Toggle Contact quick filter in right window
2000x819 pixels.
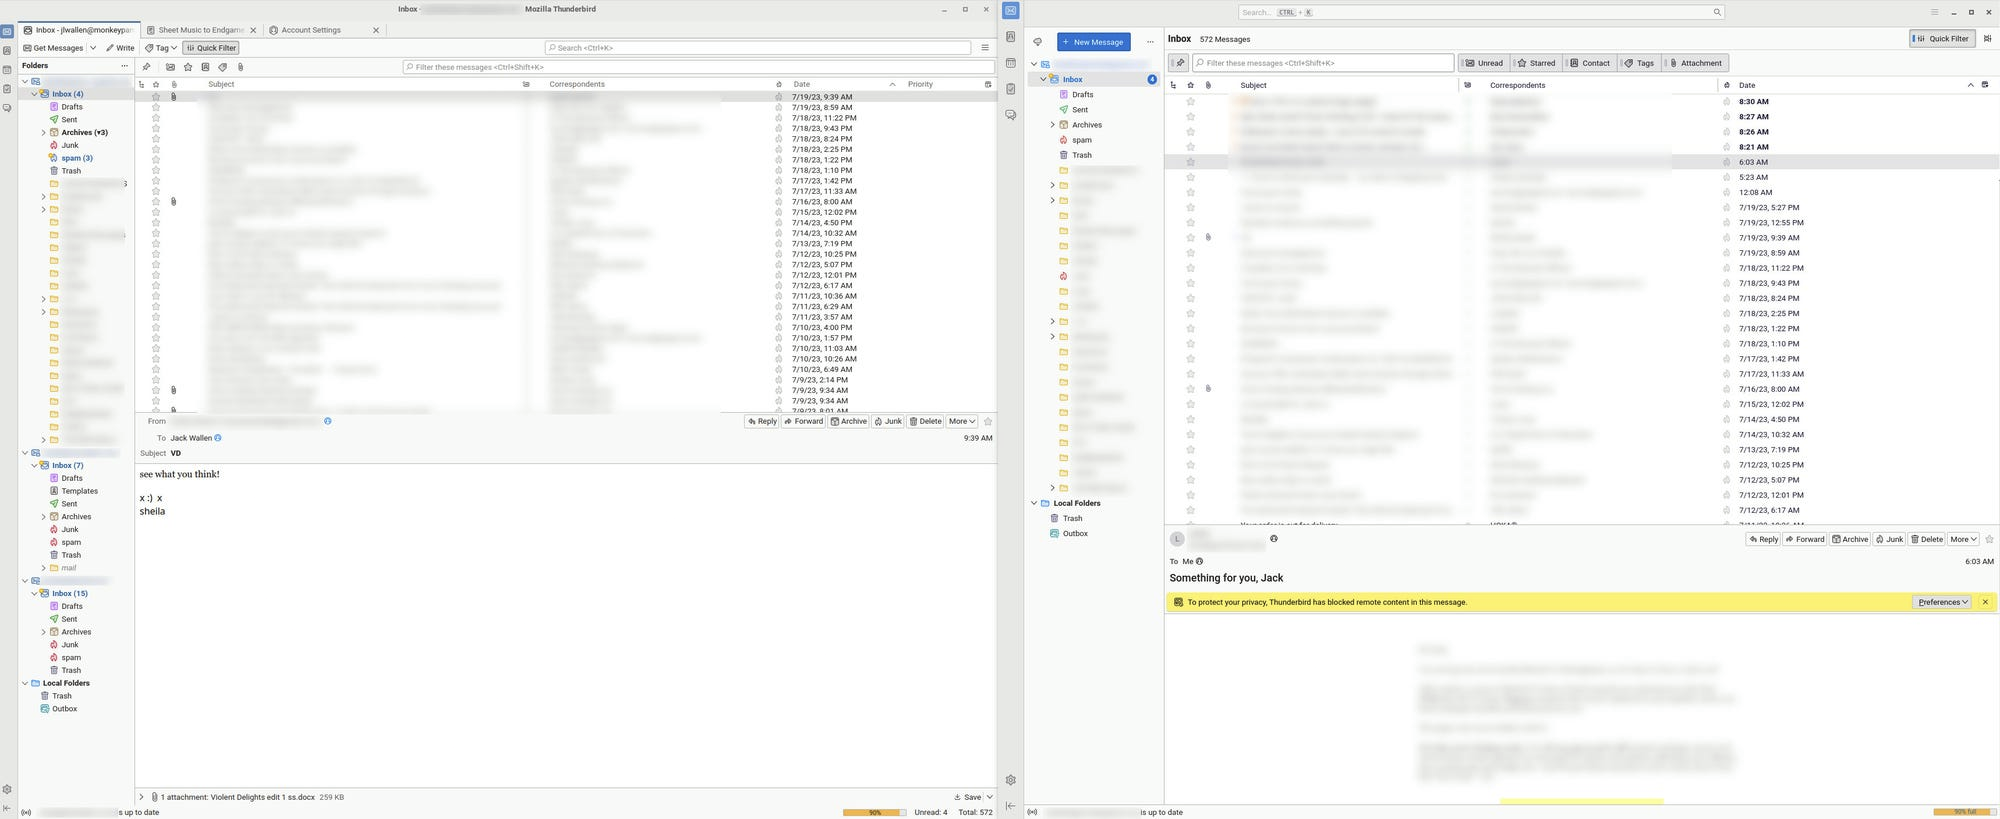click(x=1589, y=63)
